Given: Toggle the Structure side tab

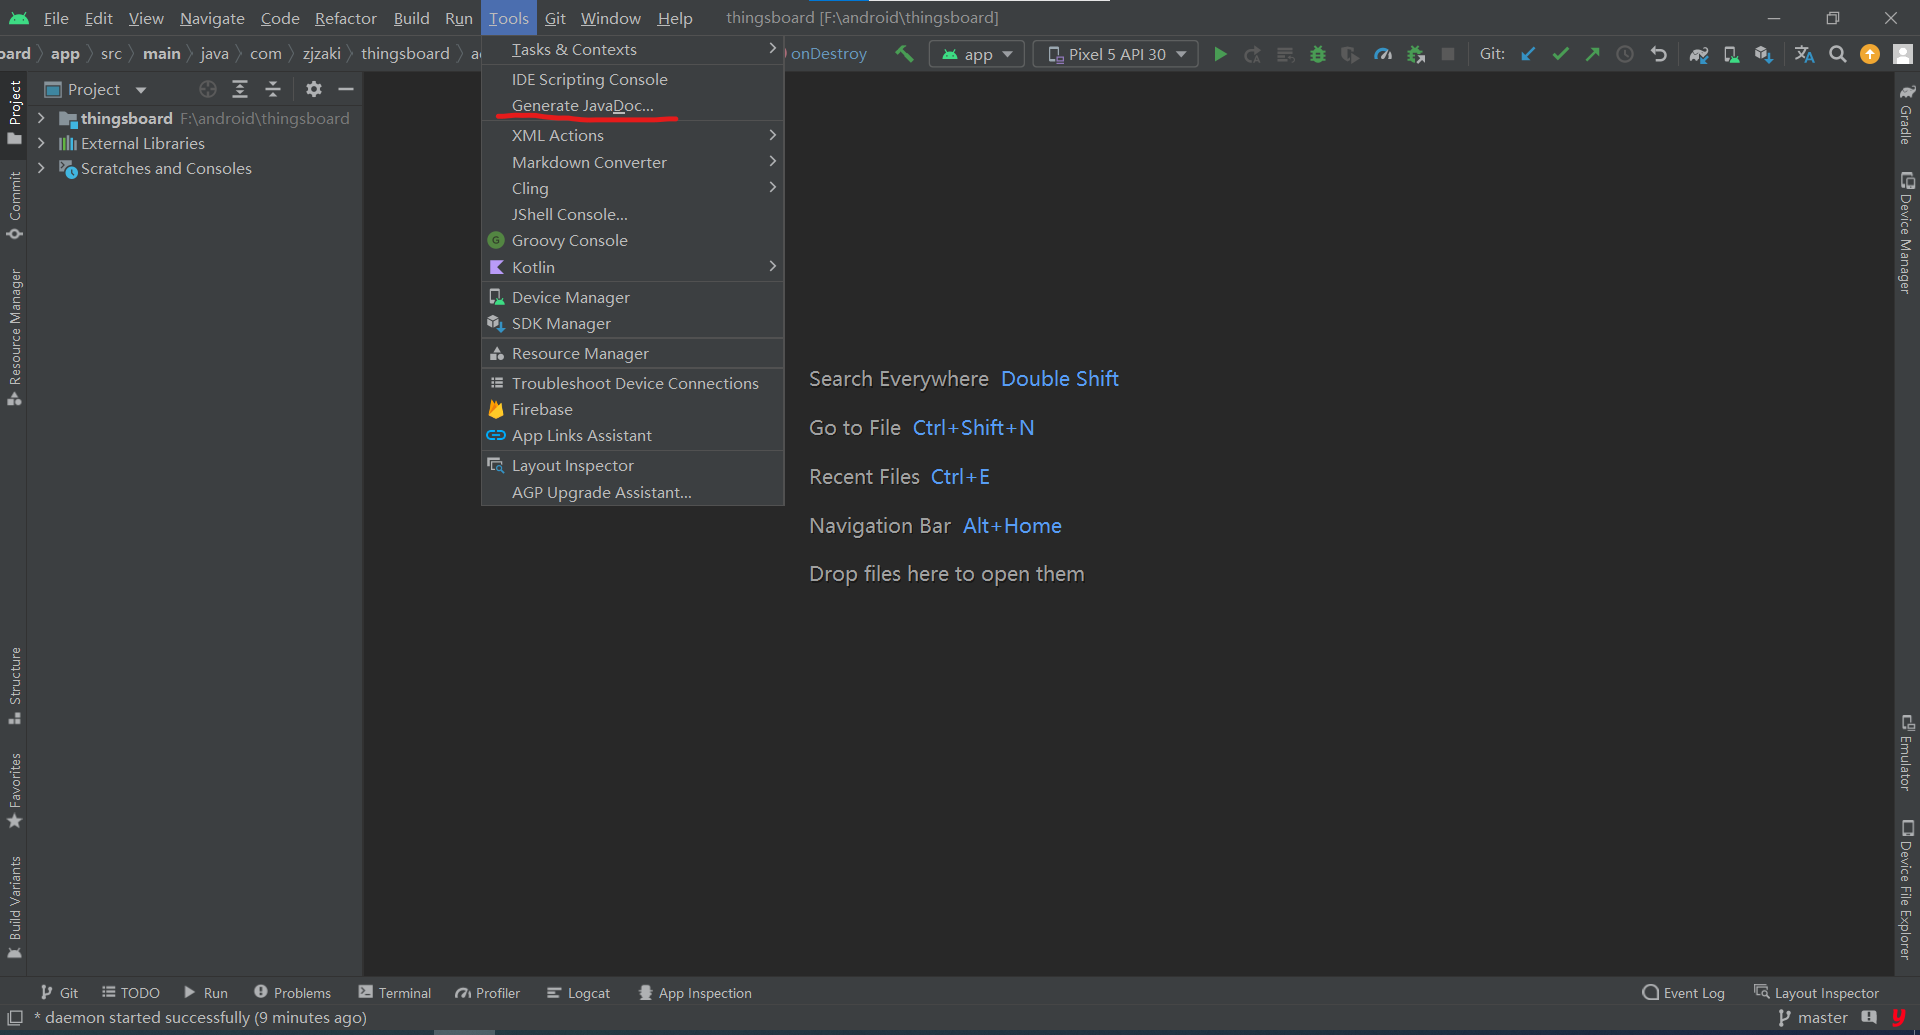Looking at the screenshot, I should pos(15,685).
